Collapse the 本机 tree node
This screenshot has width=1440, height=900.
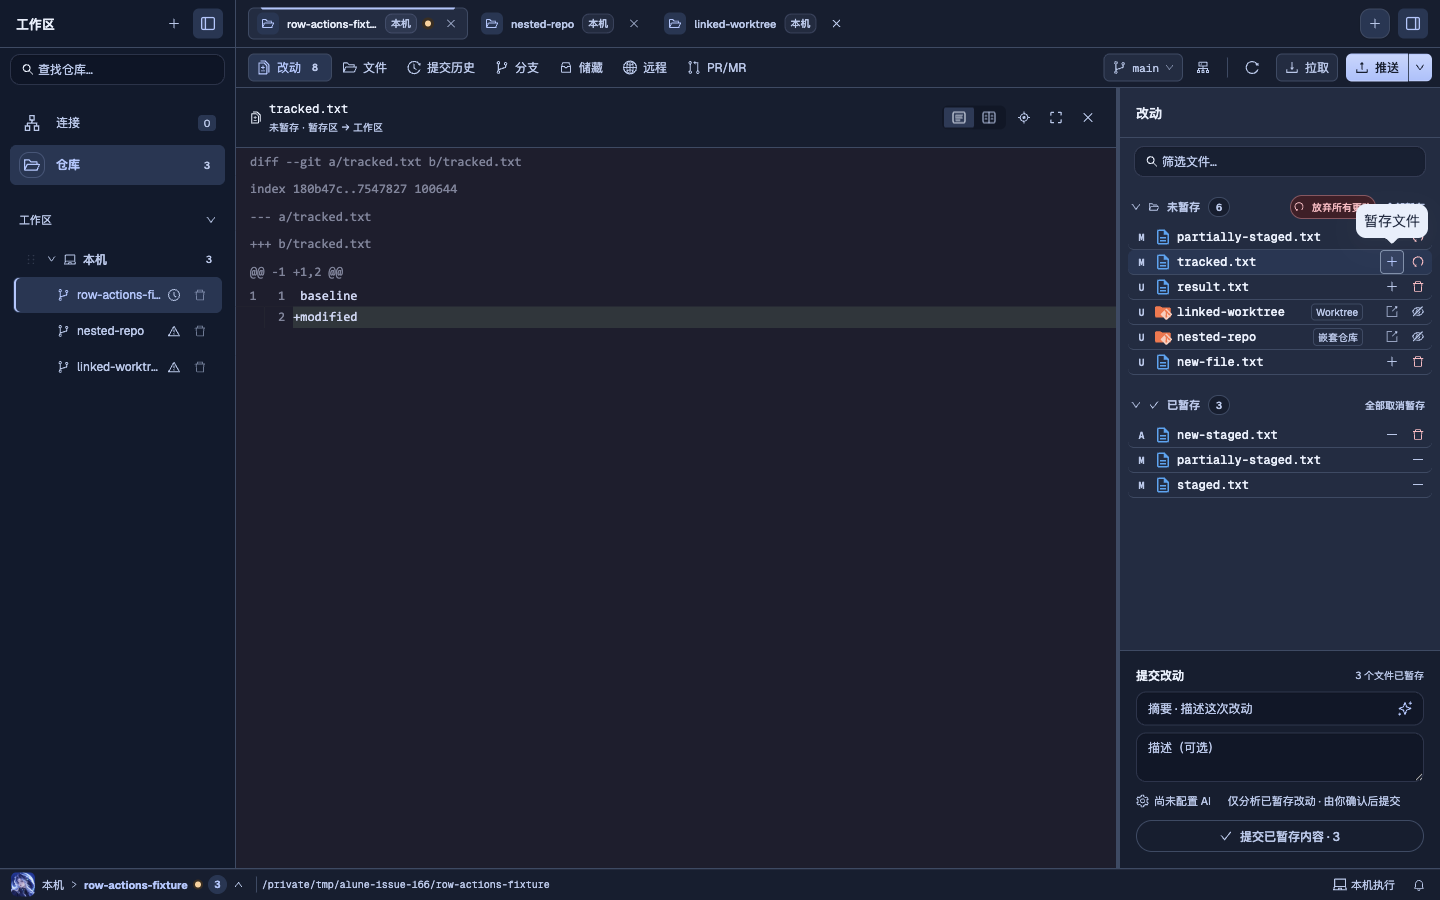point(51,260)
